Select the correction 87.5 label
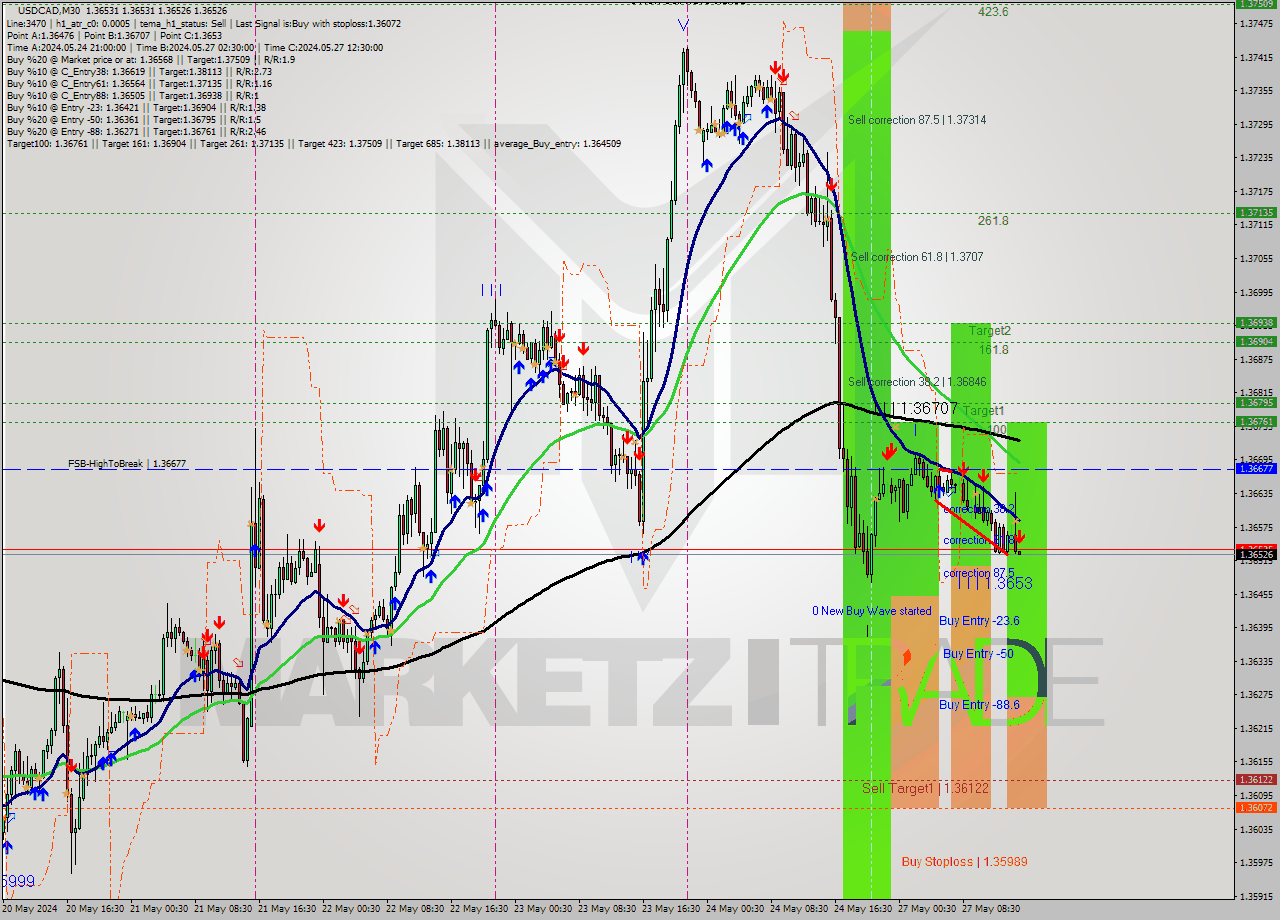Screen dimensions: 1280x920 tap(979, 574)
